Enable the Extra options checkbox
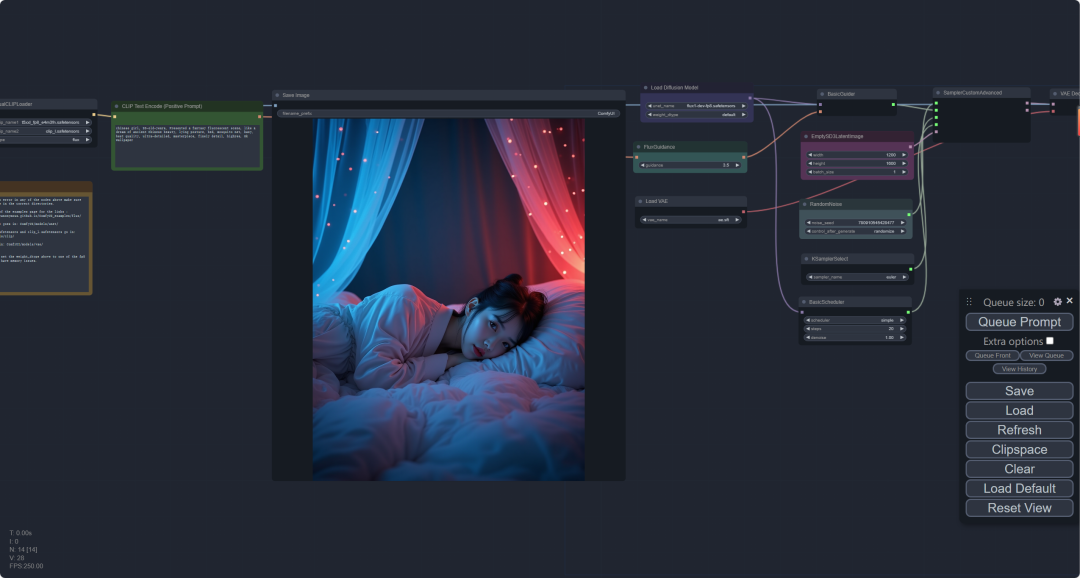 (x=1050, y=341)
